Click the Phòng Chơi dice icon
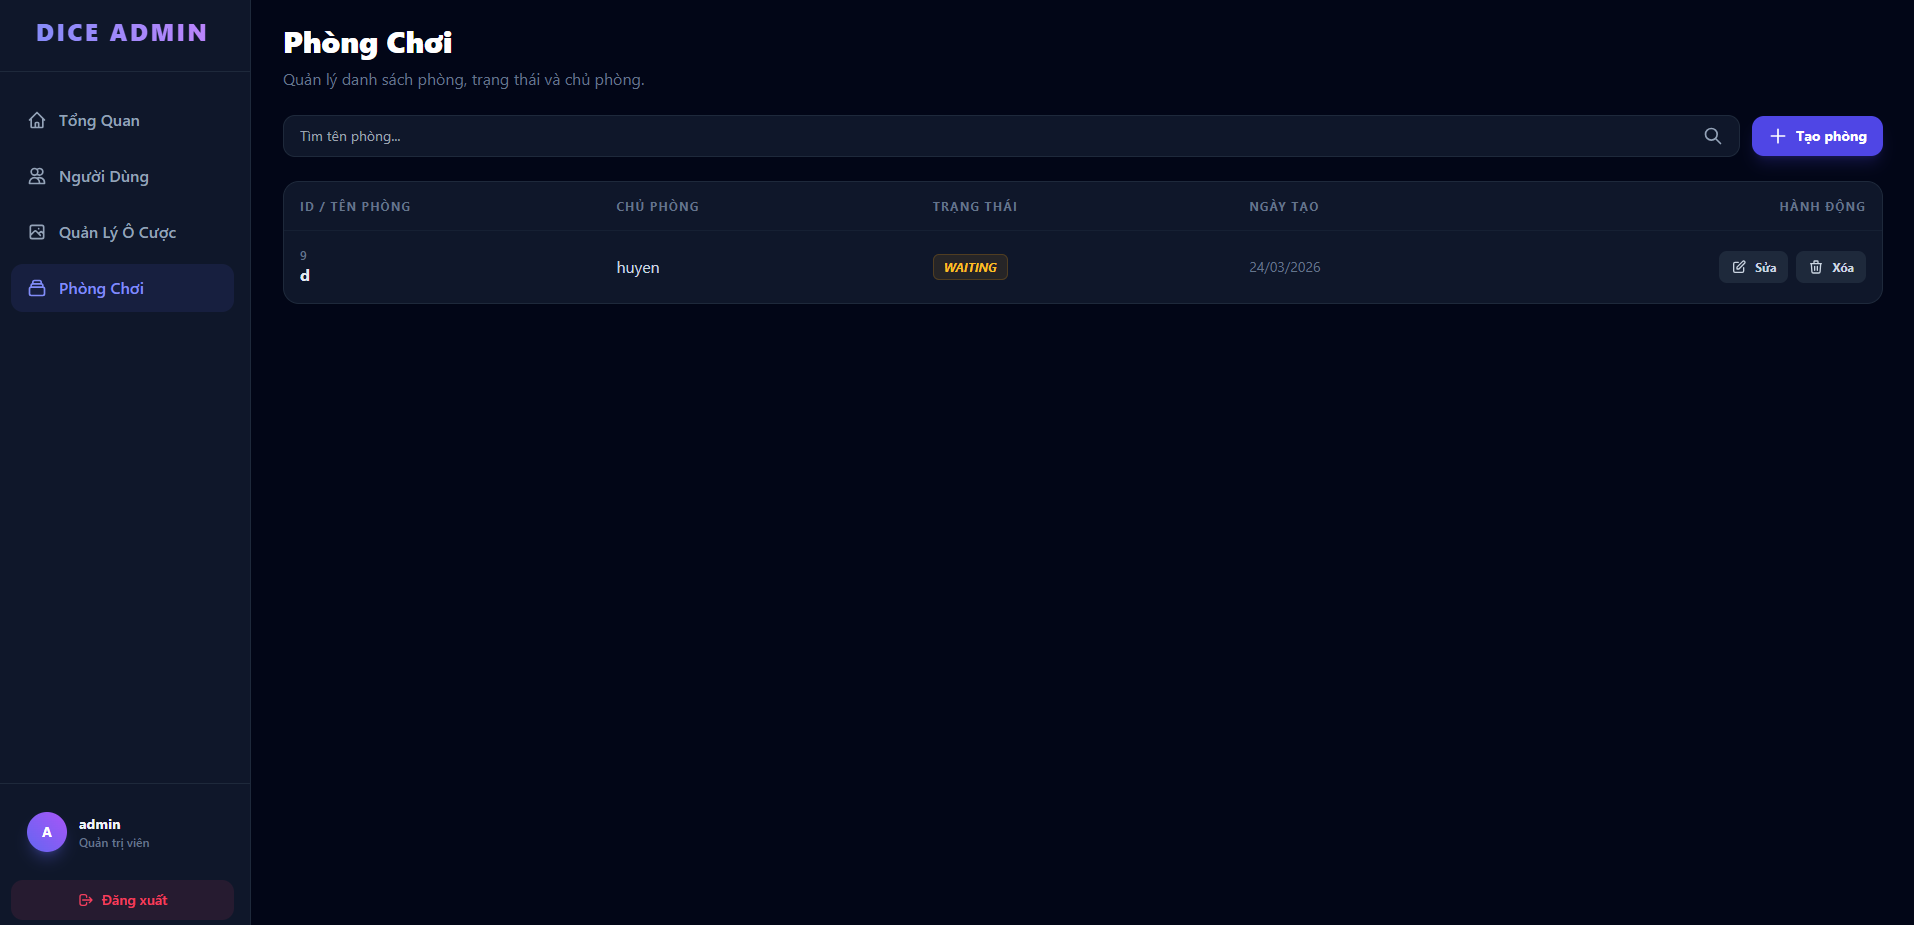 point(37,288)
